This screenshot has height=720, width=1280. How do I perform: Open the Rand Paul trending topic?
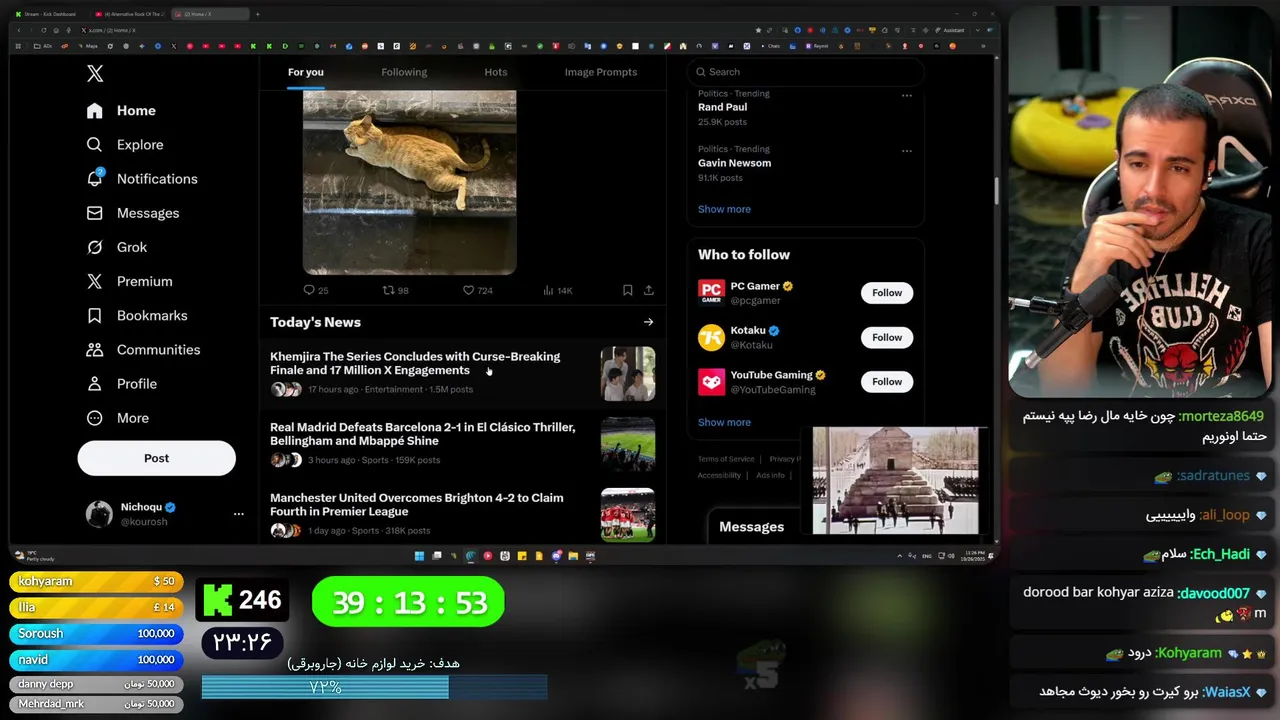723,107
